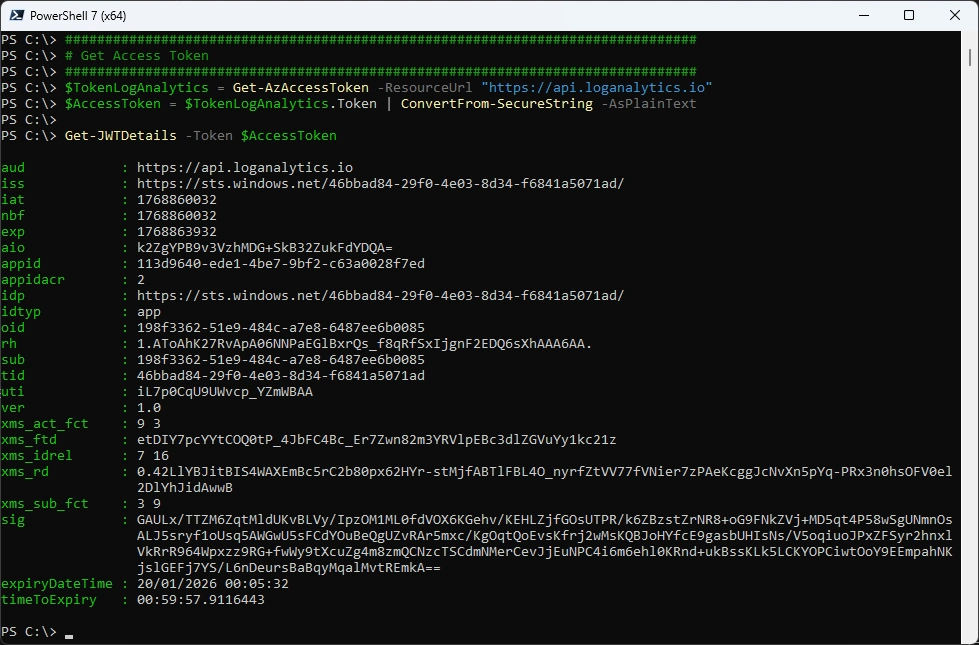Click the scrollbar up arrow

[971, 39]
